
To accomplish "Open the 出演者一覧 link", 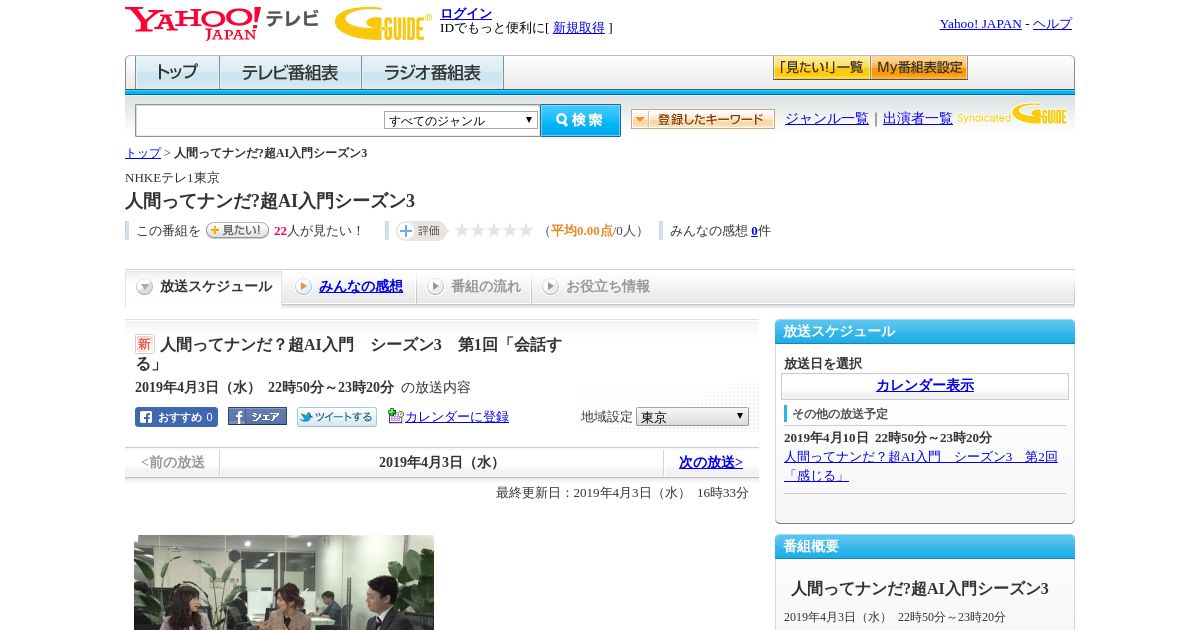I will pos(918,118).
